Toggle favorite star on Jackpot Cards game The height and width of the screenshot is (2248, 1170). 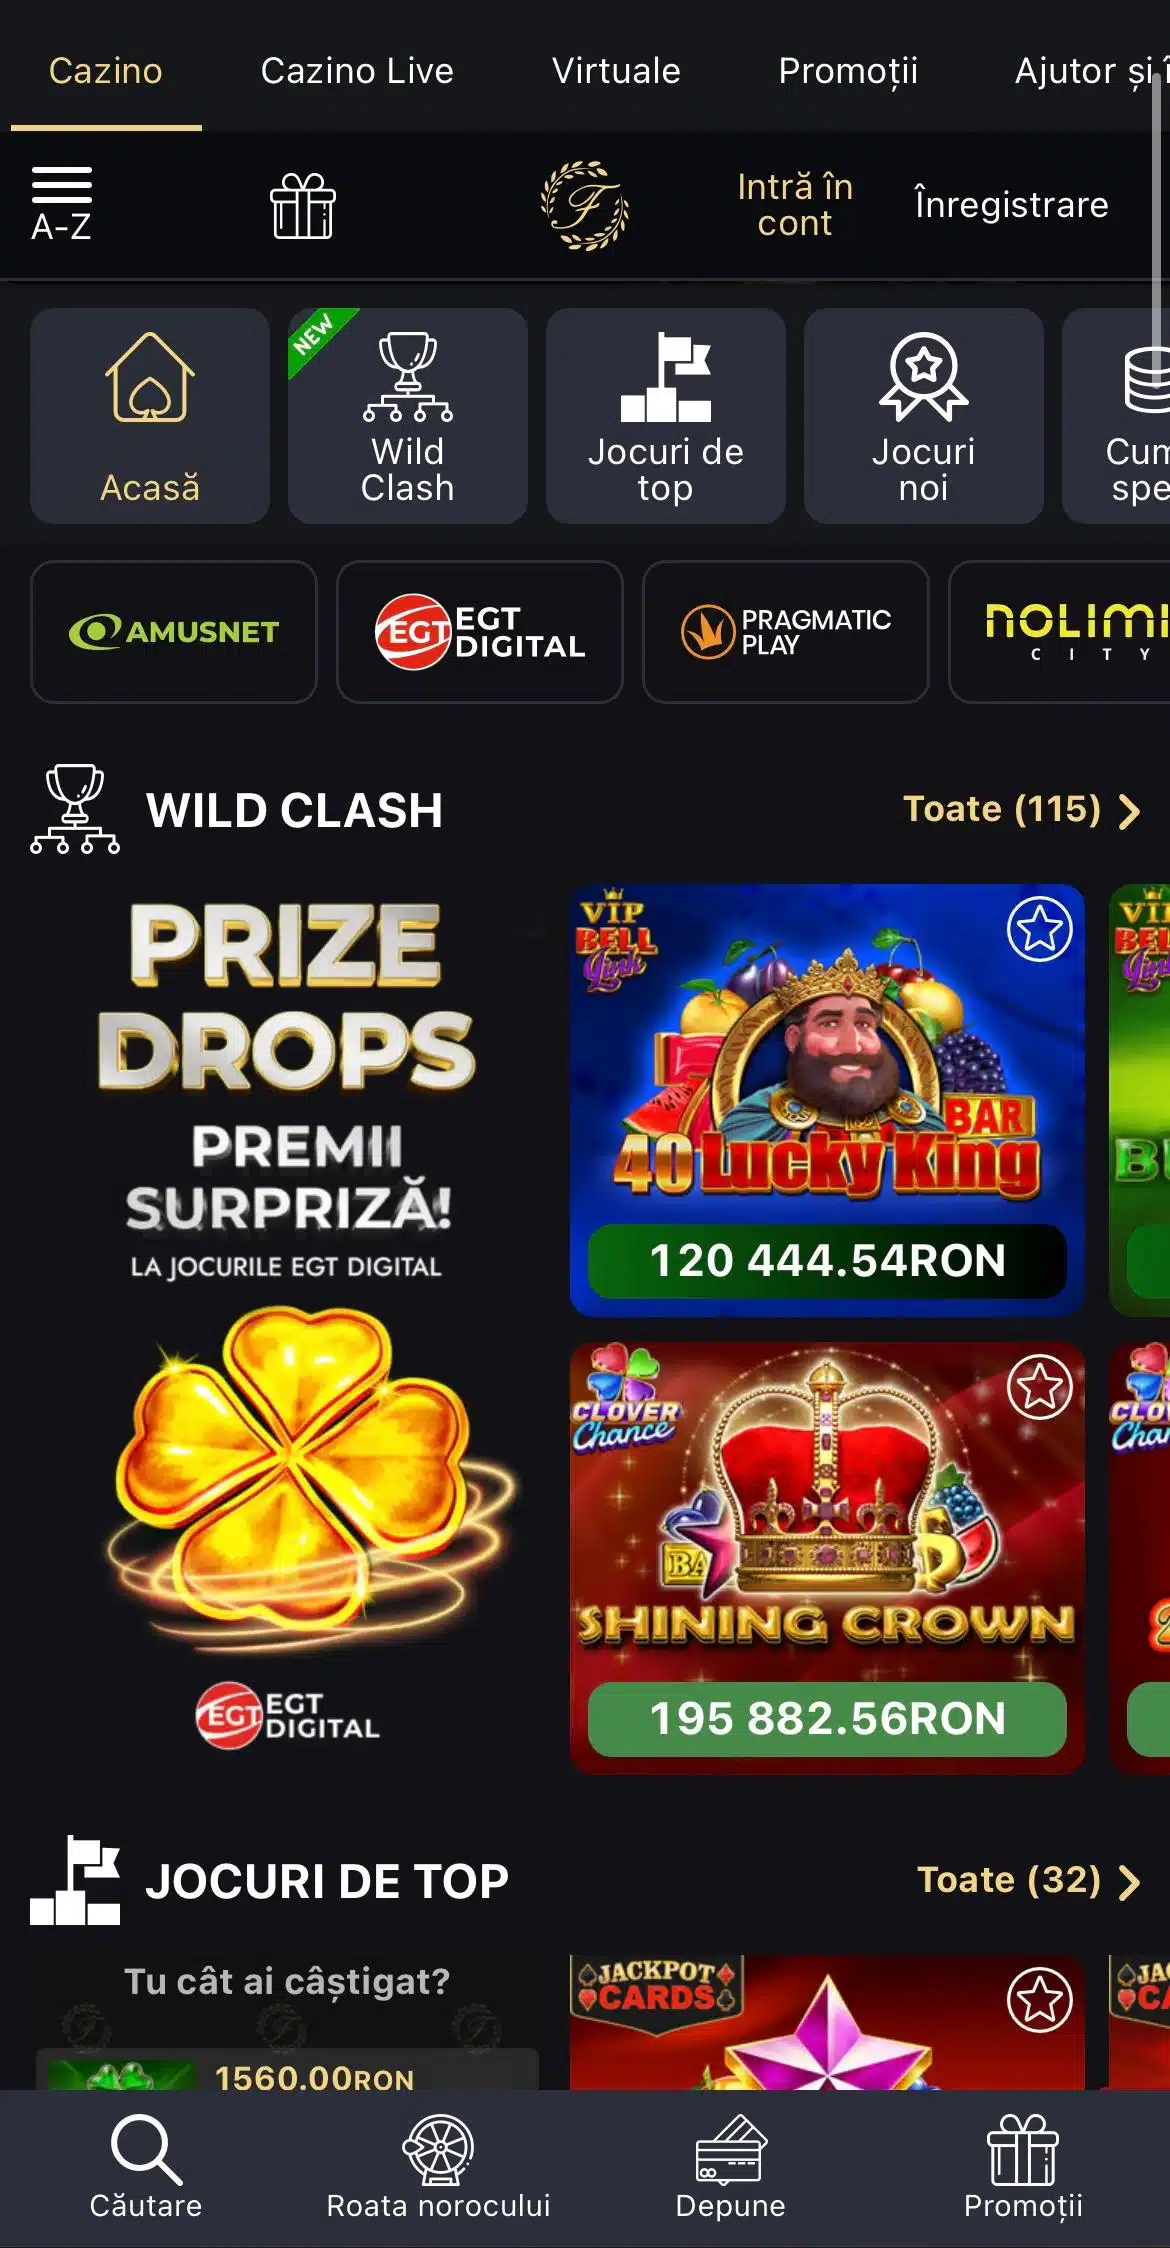(1040, 2000)
